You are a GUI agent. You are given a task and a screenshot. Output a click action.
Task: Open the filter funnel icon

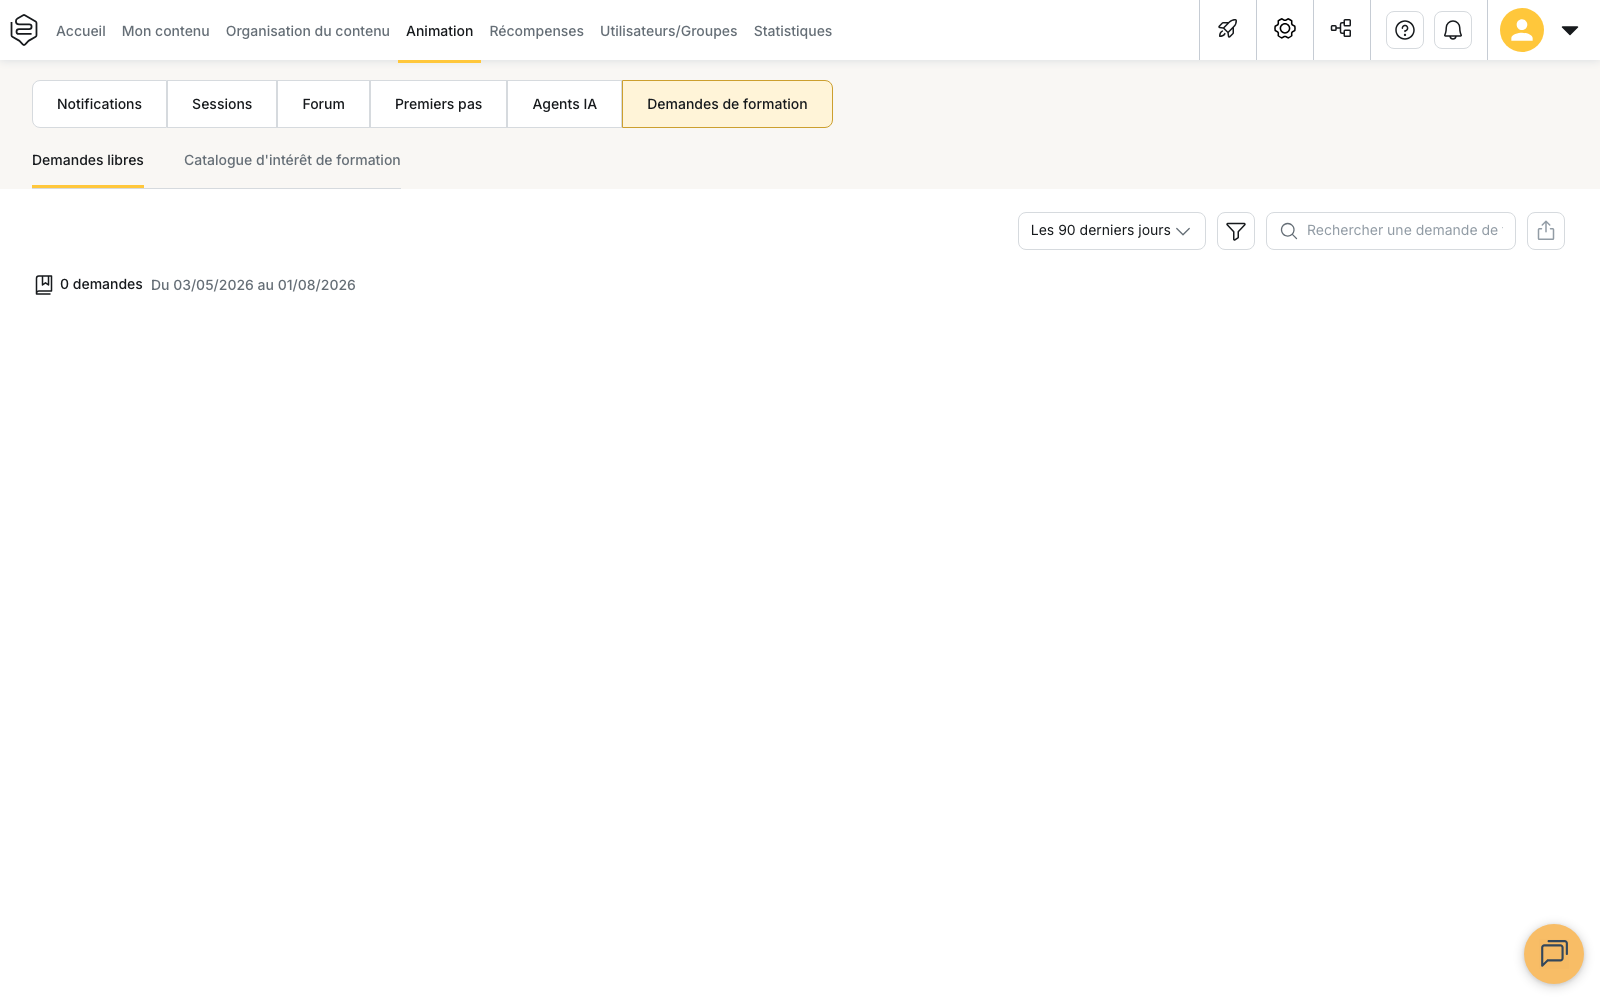point(1236,231)
